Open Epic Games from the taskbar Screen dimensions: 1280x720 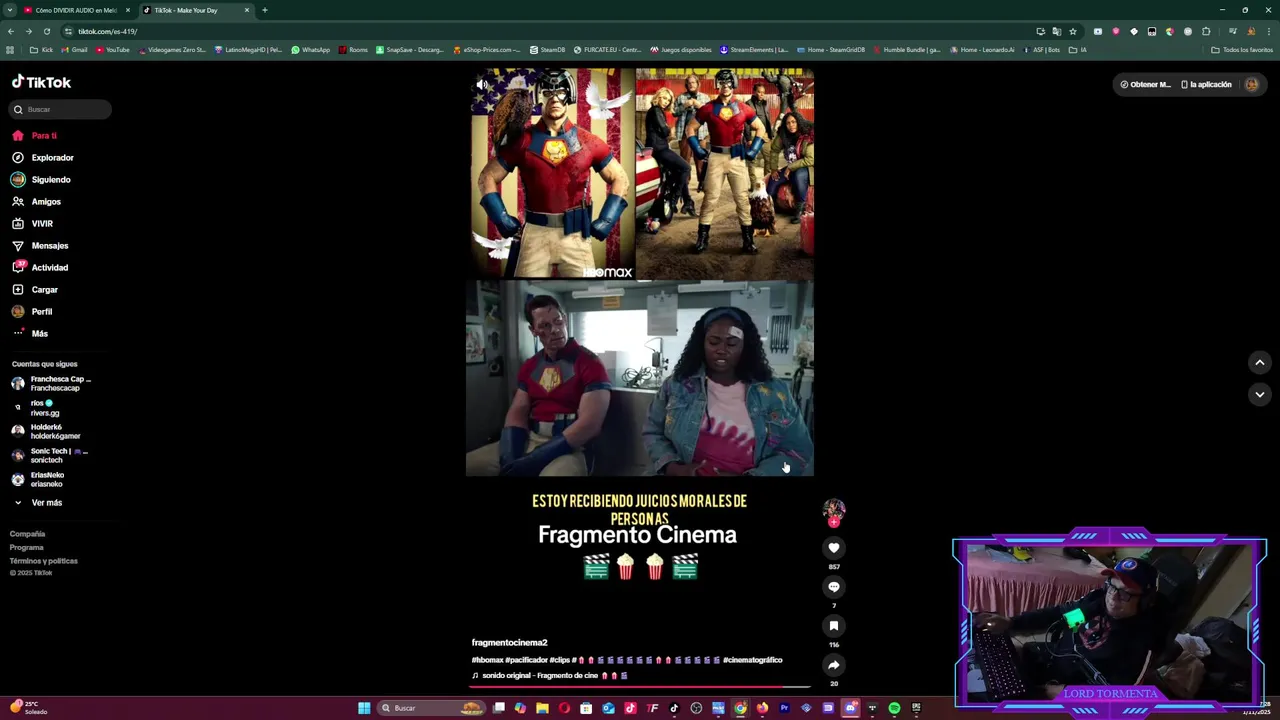[x=916, y=708]
